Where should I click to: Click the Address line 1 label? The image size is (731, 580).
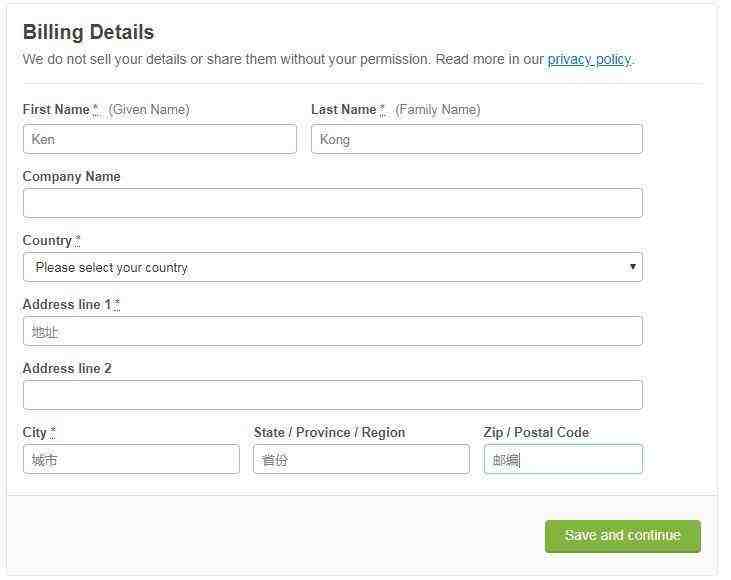pyautogui.click(x=67, y=304)
